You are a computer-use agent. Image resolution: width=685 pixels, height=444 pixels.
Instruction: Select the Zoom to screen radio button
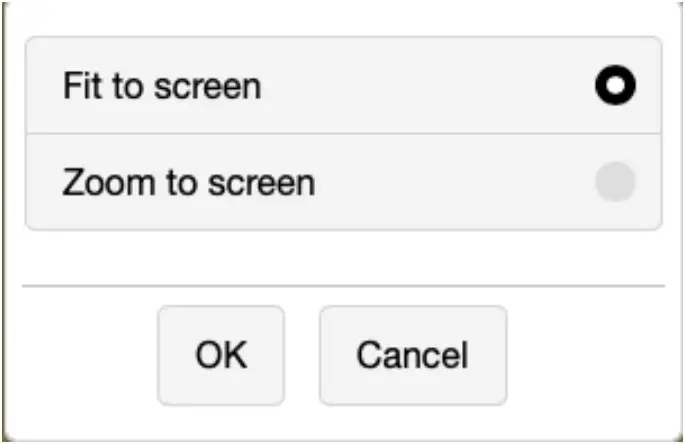pyautogui.click(x=615, y=182)
